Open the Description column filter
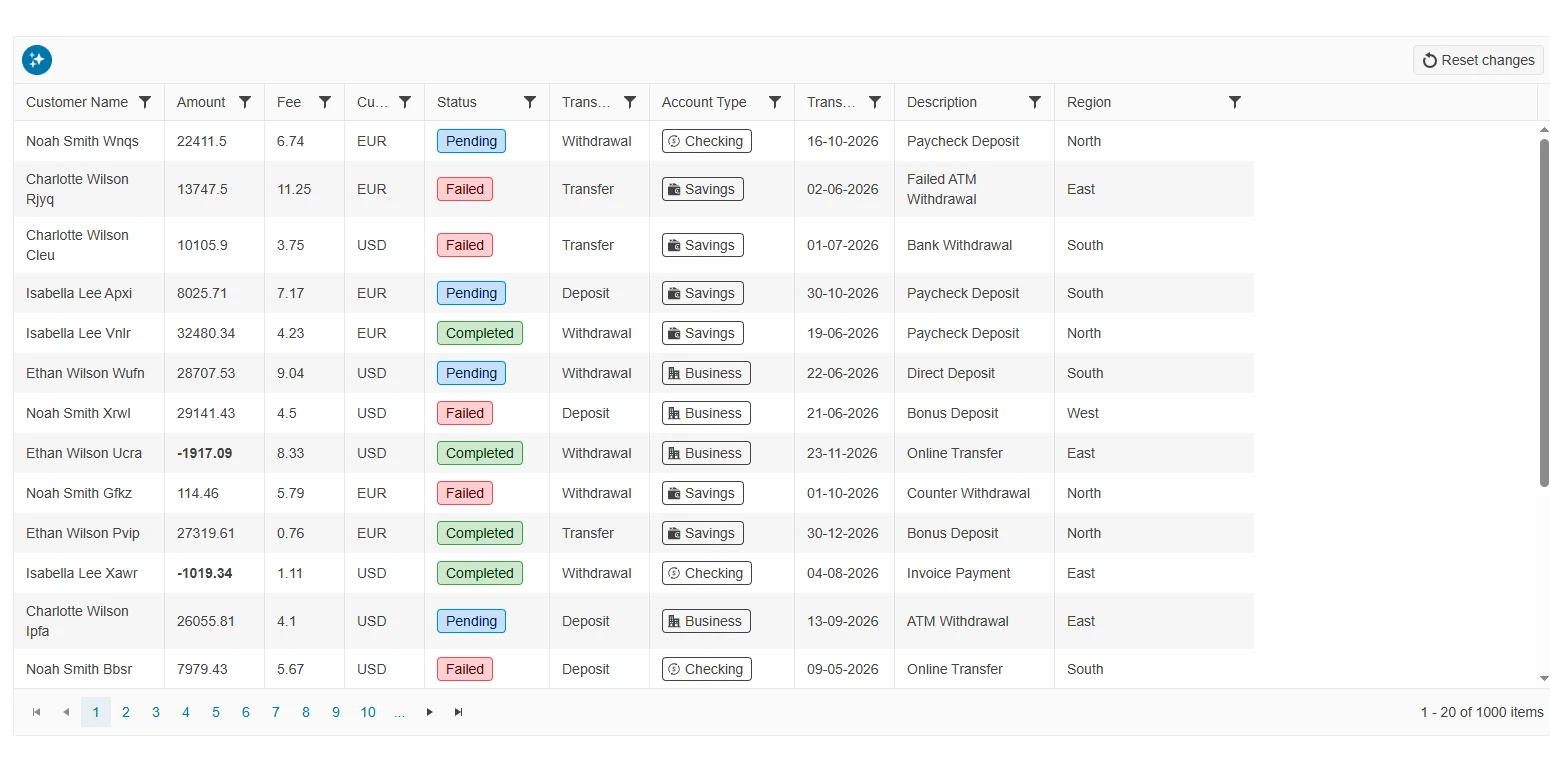Screen dimensions: 1550x771 point(1036,102)
